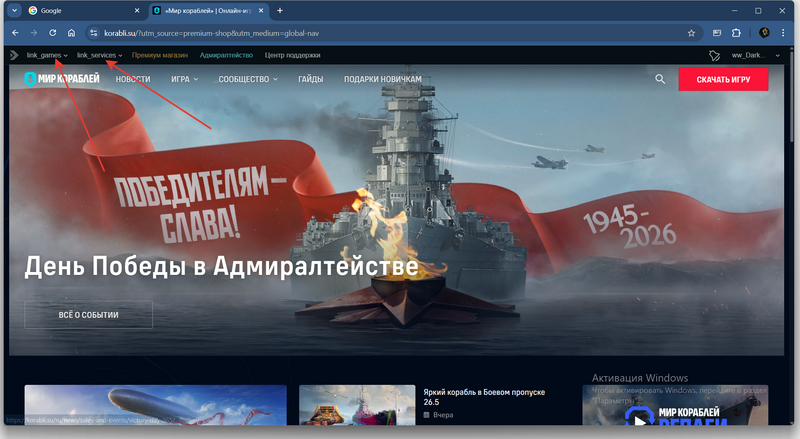Click the День Победы в Адмиралтействе headline
800x439 pixels.
click(x=221, y=266)
